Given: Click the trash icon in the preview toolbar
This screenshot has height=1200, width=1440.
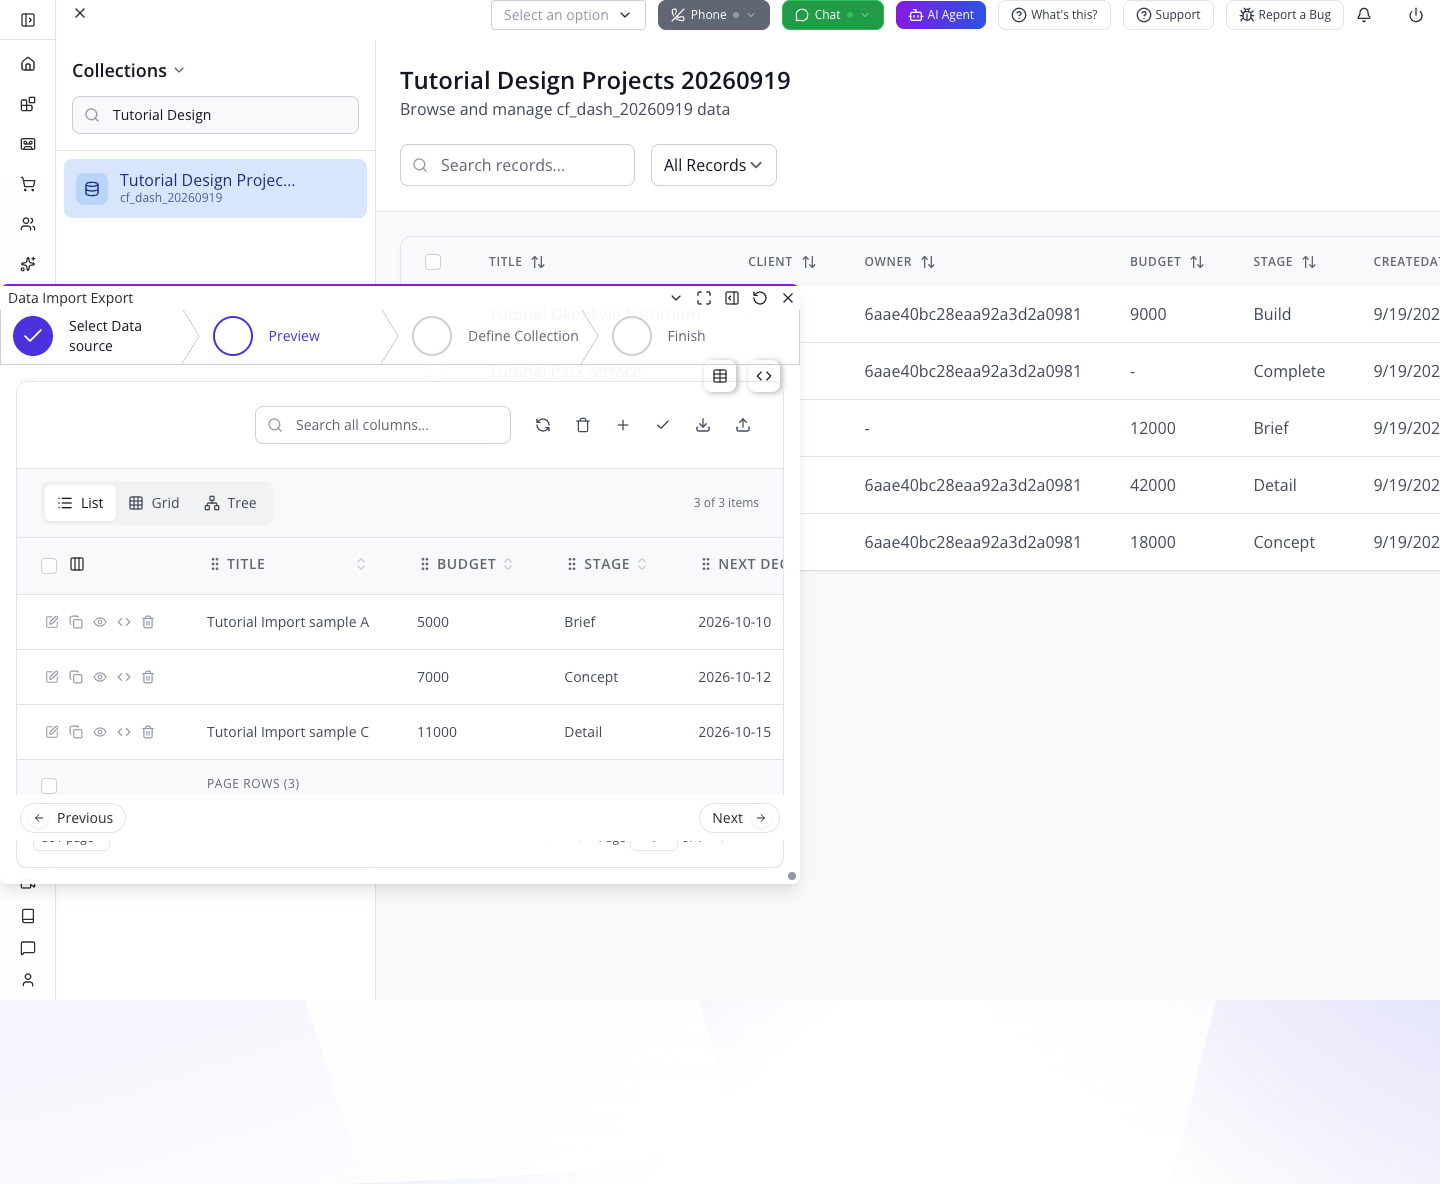Looking at the screenshot, I should tap(583, 425).
